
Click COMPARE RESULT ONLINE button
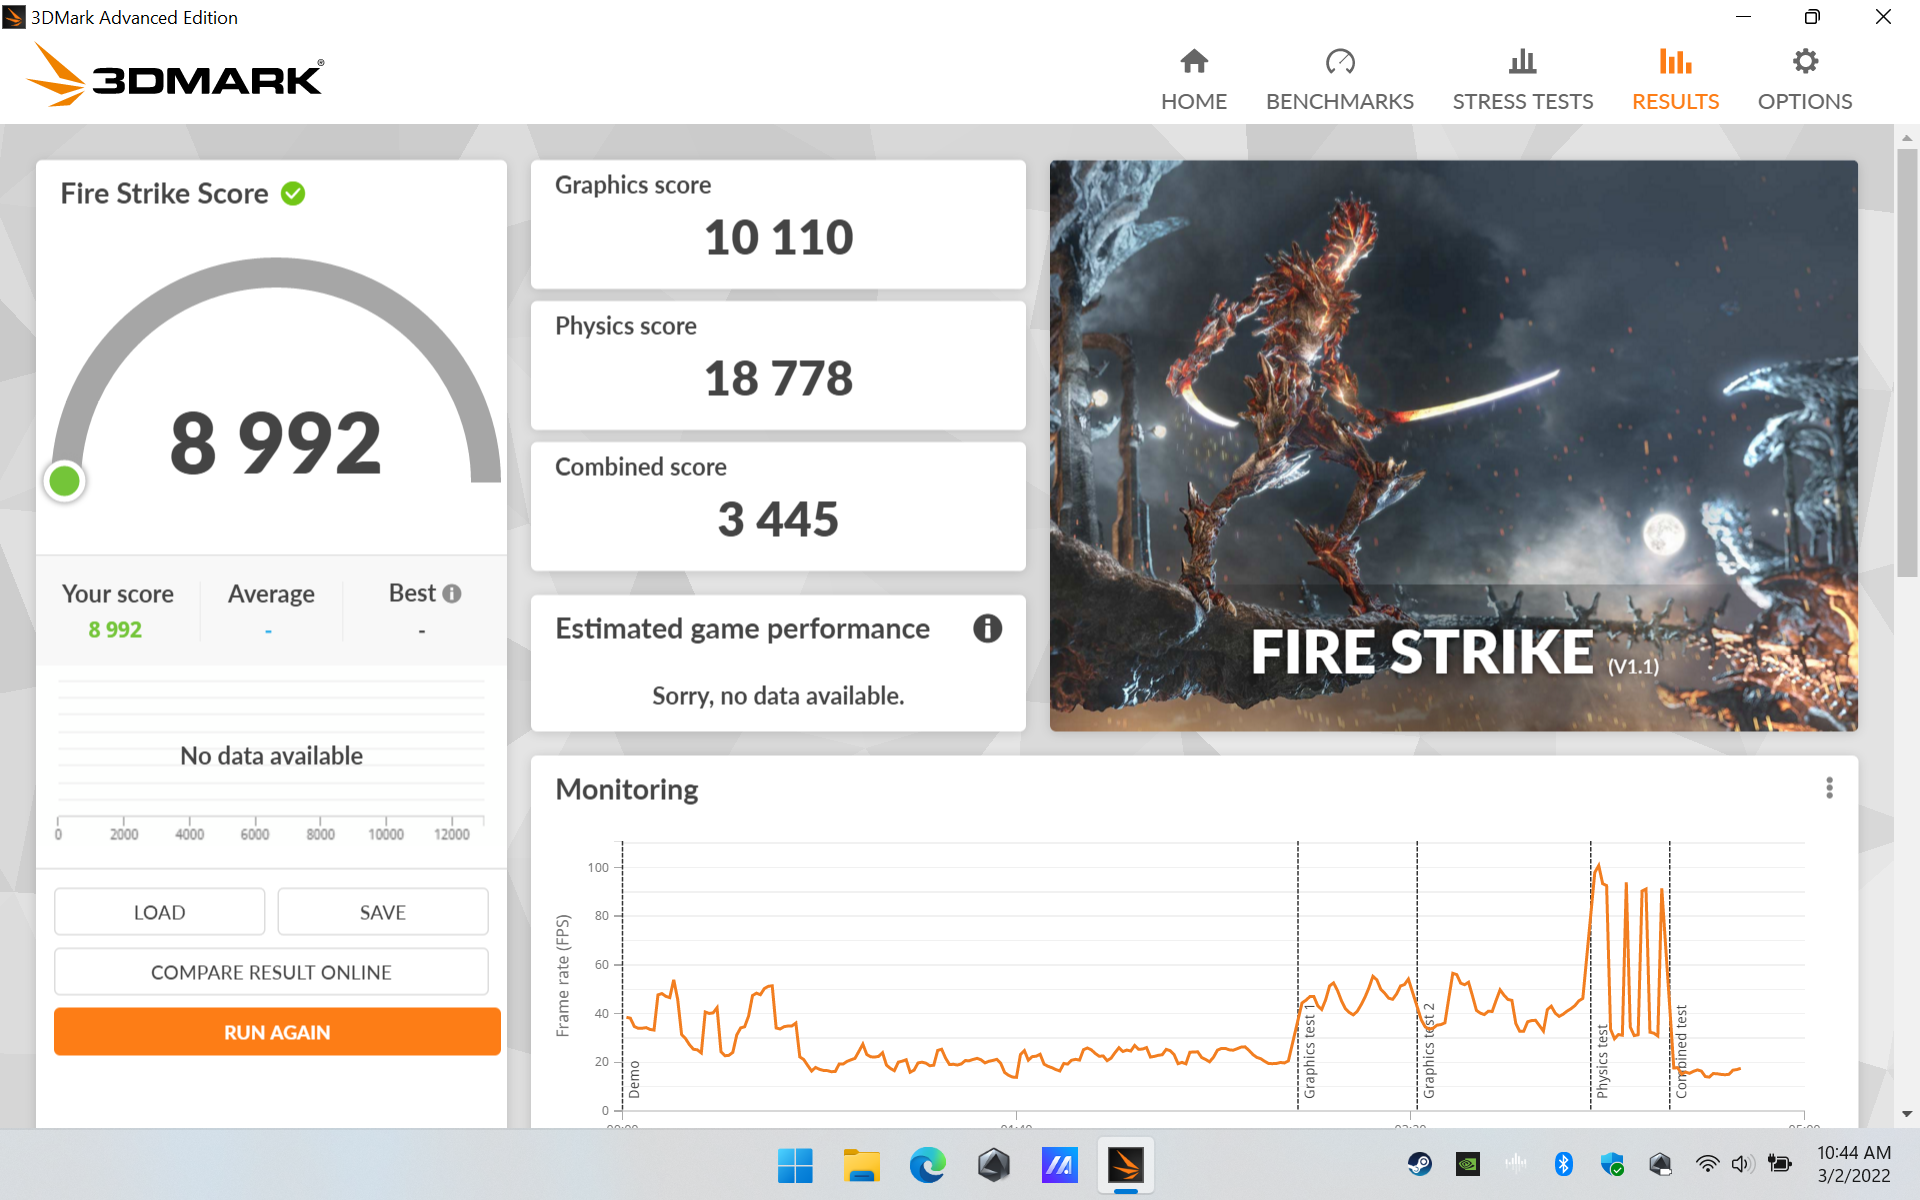pos(271,972)
